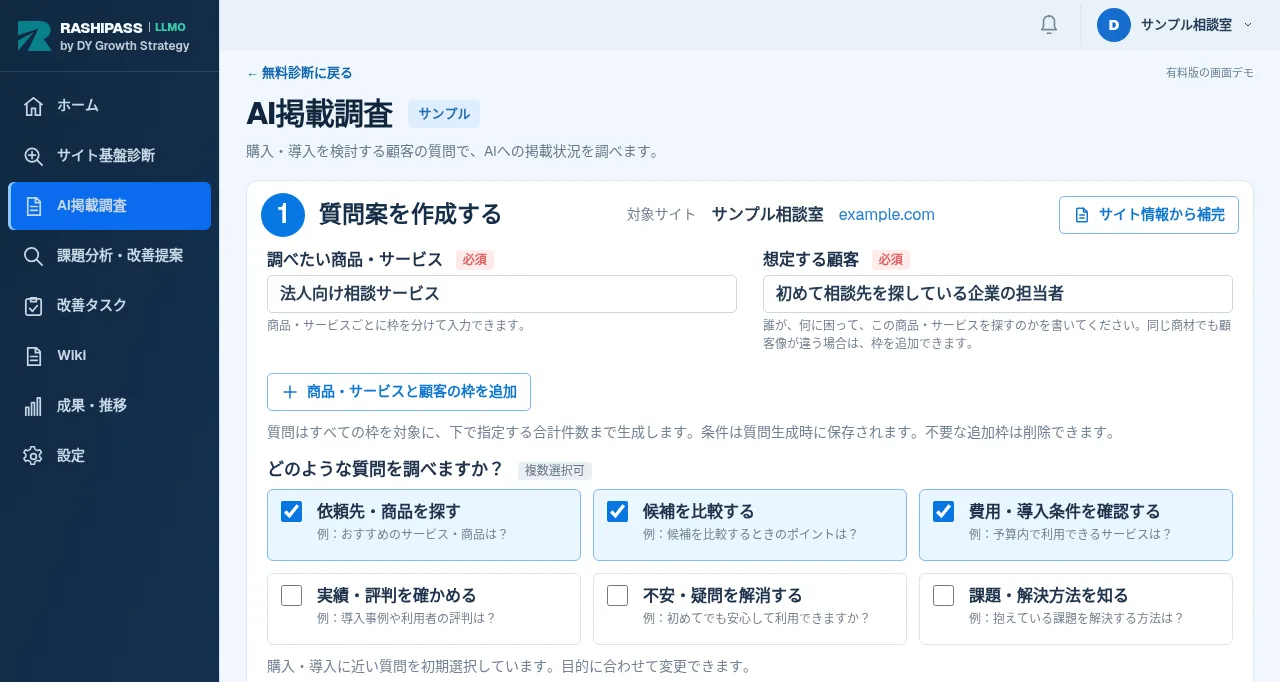Click the 必須 tag beside 調べたい商品・サービス
This screenshot has width=1280, height=682.
[474, 260]
